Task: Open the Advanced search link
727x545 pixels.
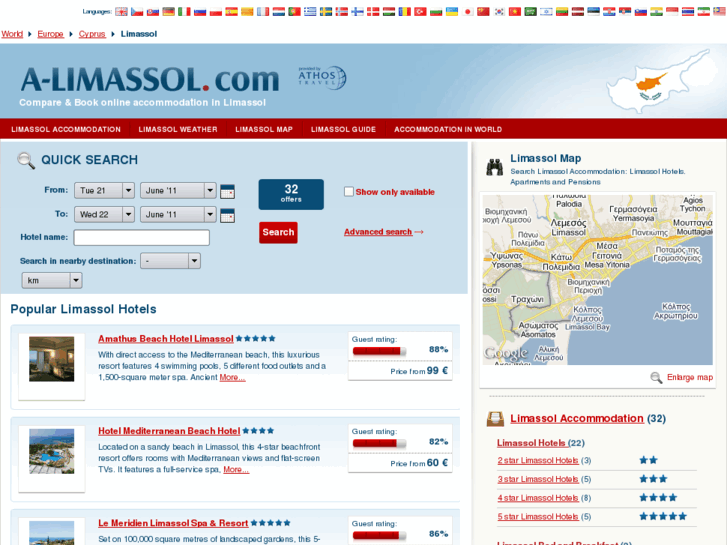Action: coord(378,232)
